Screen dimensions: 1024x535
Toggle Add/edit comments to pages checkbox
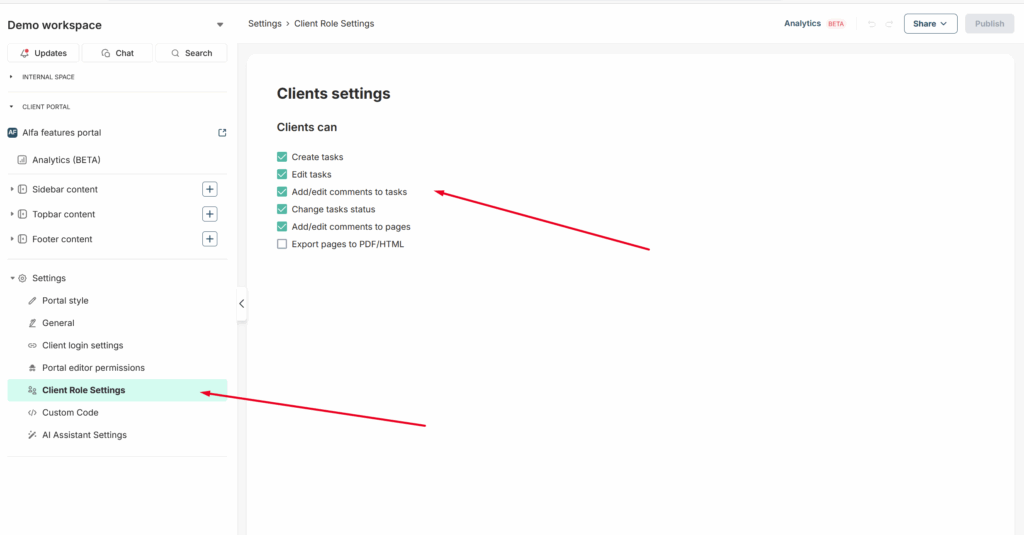(x=282, y=227)
